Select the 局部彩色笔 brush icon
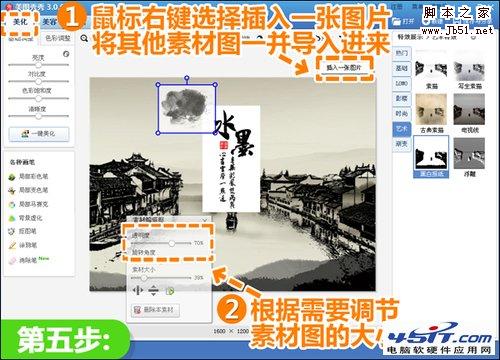Image resolution: width=500 pixels, height=360 pixels. (12, 176)
